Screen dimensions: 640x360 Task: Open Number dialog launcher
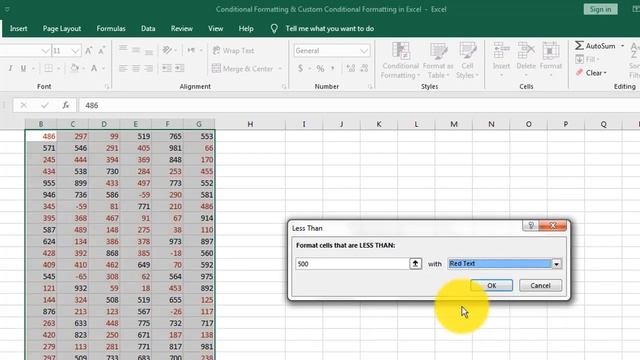point(370,87)
